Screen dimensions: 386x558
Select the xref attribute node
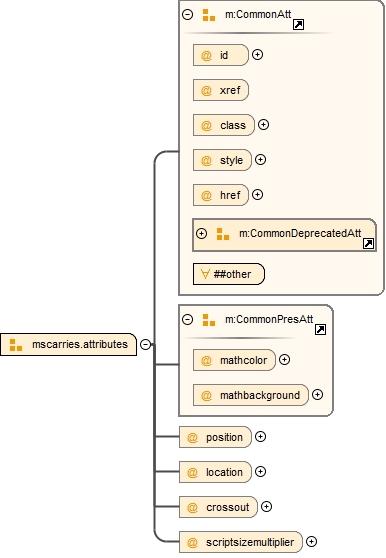tap(221, 90)
